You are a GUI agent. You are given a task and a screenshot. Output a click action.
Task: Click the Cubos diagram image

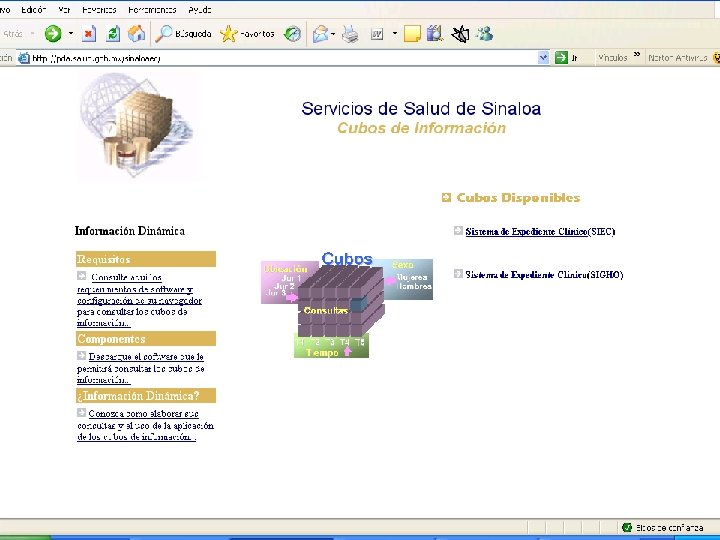click(x=347, y=304)
